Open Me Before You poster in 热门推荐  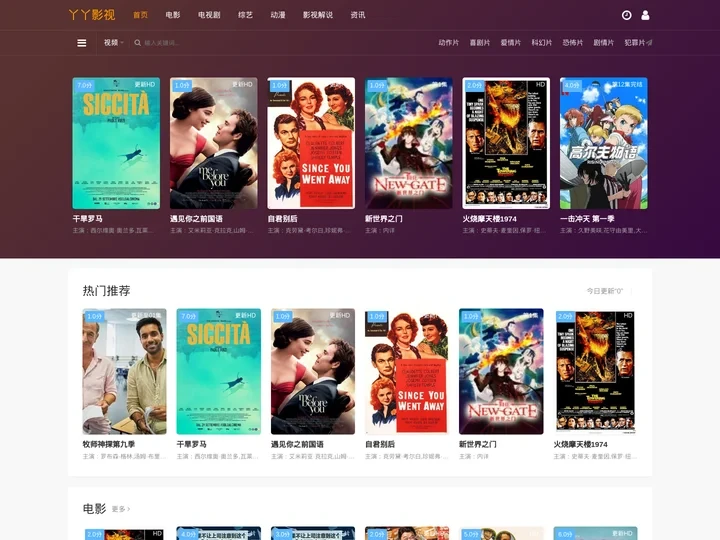click(313, 371)
